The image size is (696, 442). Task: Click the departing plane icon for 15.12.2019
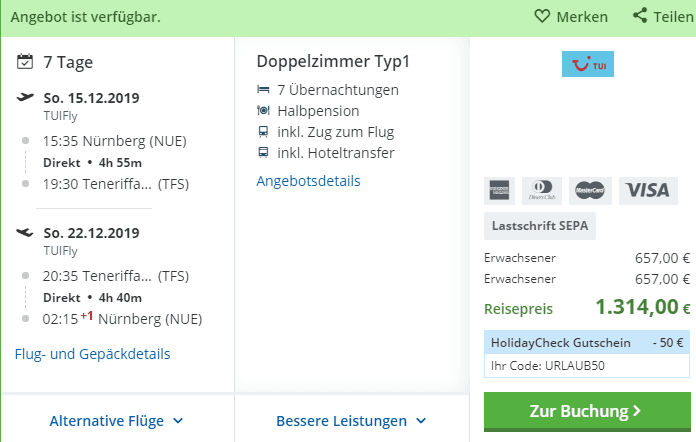[25, 97]
